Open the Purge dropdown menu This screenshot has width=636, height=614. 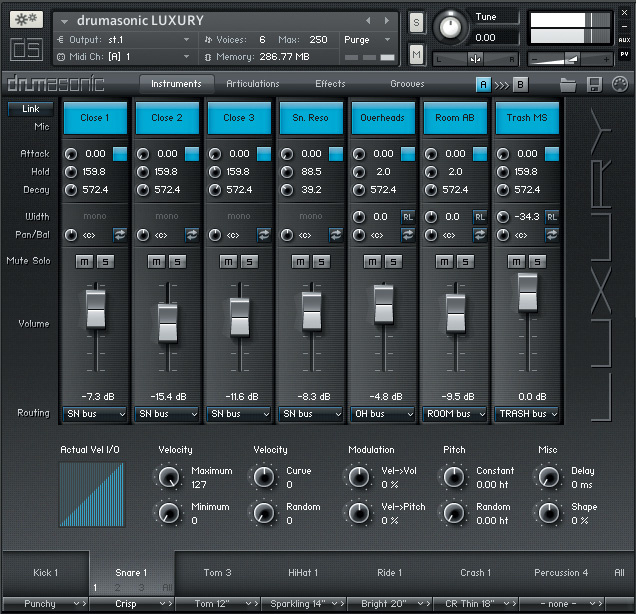367,40
